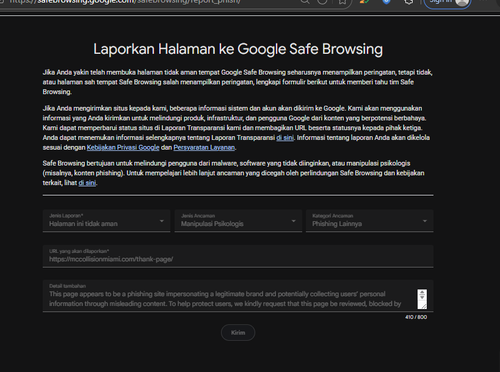This screenshot has width=500, height=372.
Task: Open the Kebijakan Privasi Google link
Action: coord(123,147)
